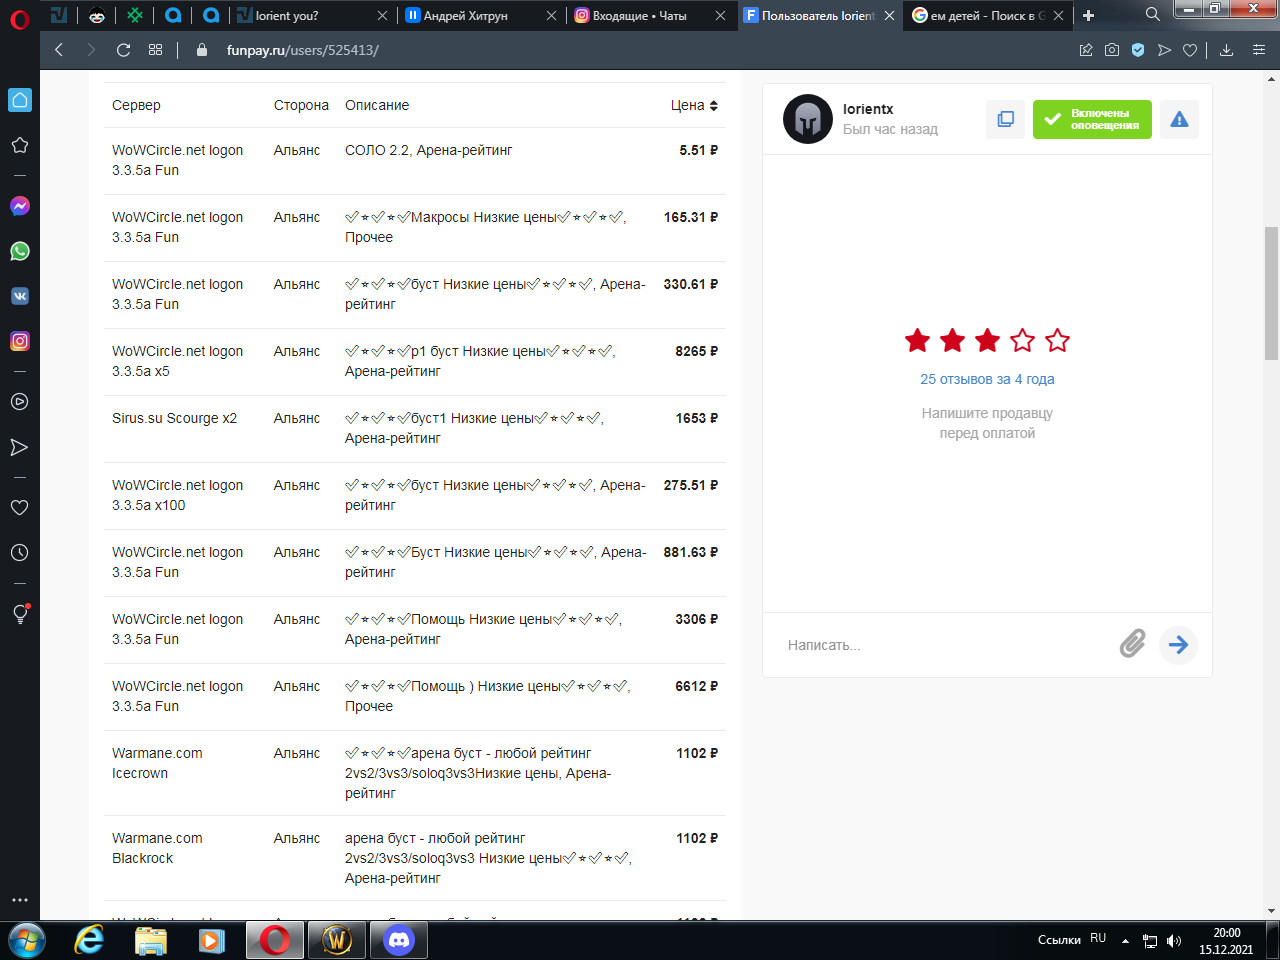Sort listings by Цена column
Viewport: 1280px width, 960px height.
(694, 105)
